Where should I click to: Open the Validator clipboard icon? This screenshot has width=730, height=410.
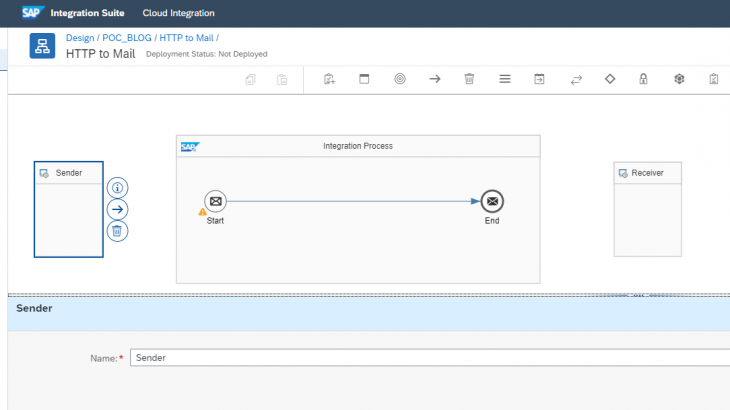[x=714, y=79]
